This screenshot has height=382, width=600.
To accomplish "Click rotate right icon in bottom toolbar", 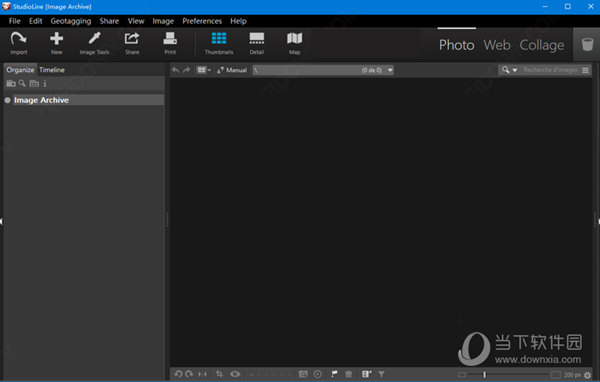I will point(189,374).
